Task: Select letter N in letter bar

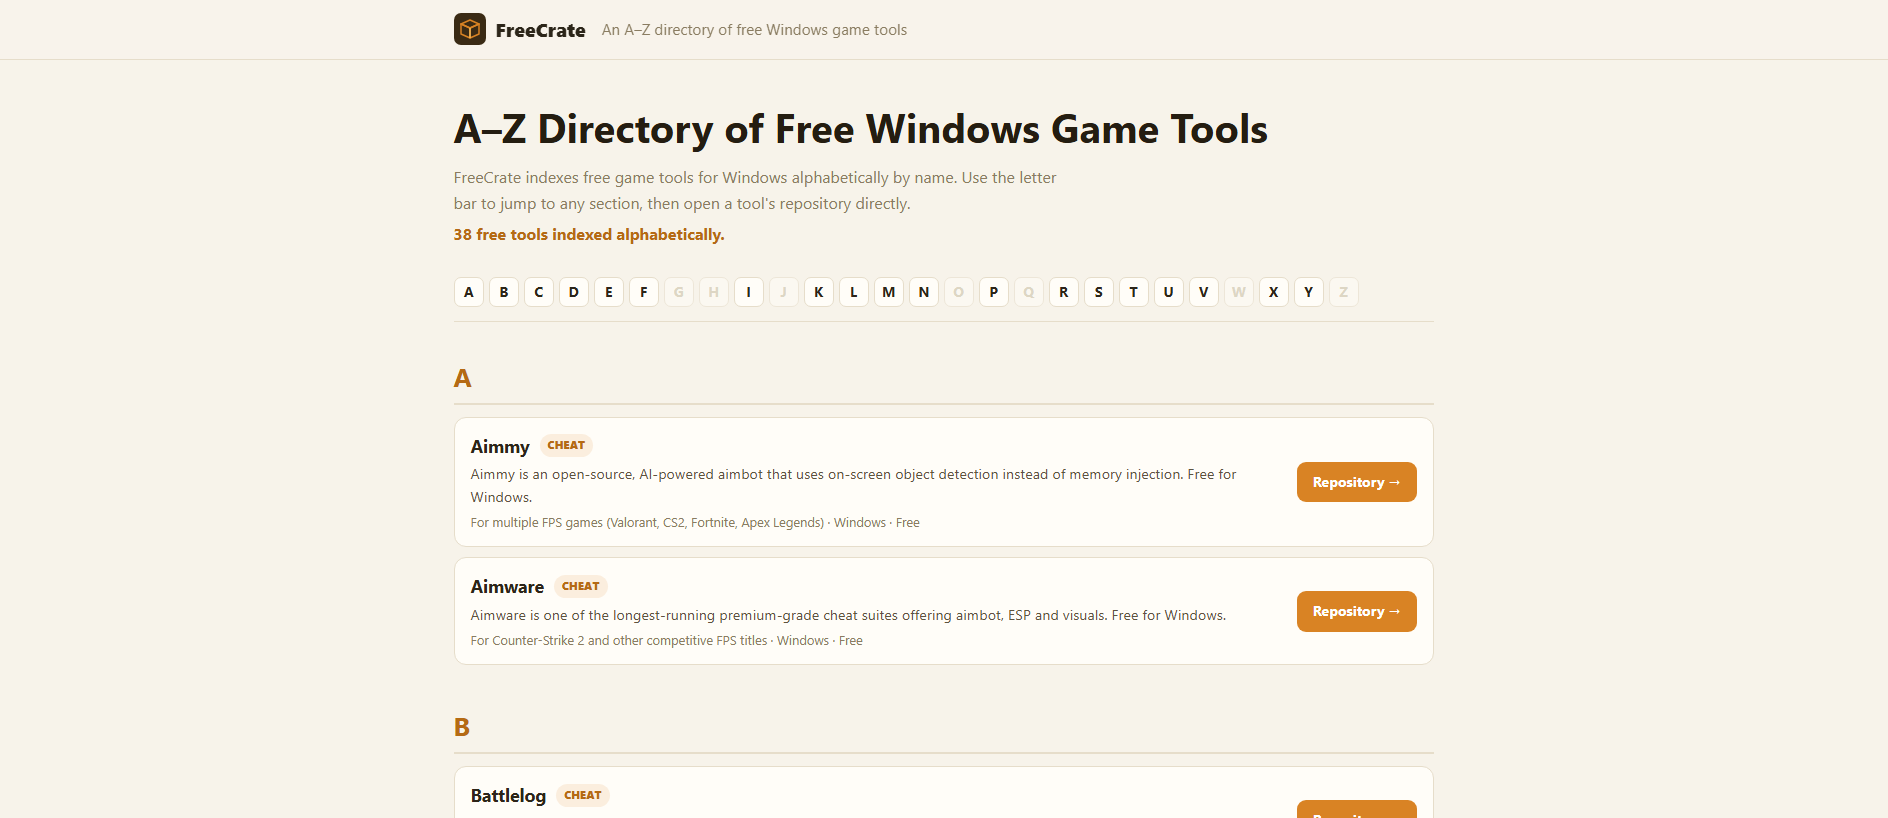Action: [x=924, y=292]
